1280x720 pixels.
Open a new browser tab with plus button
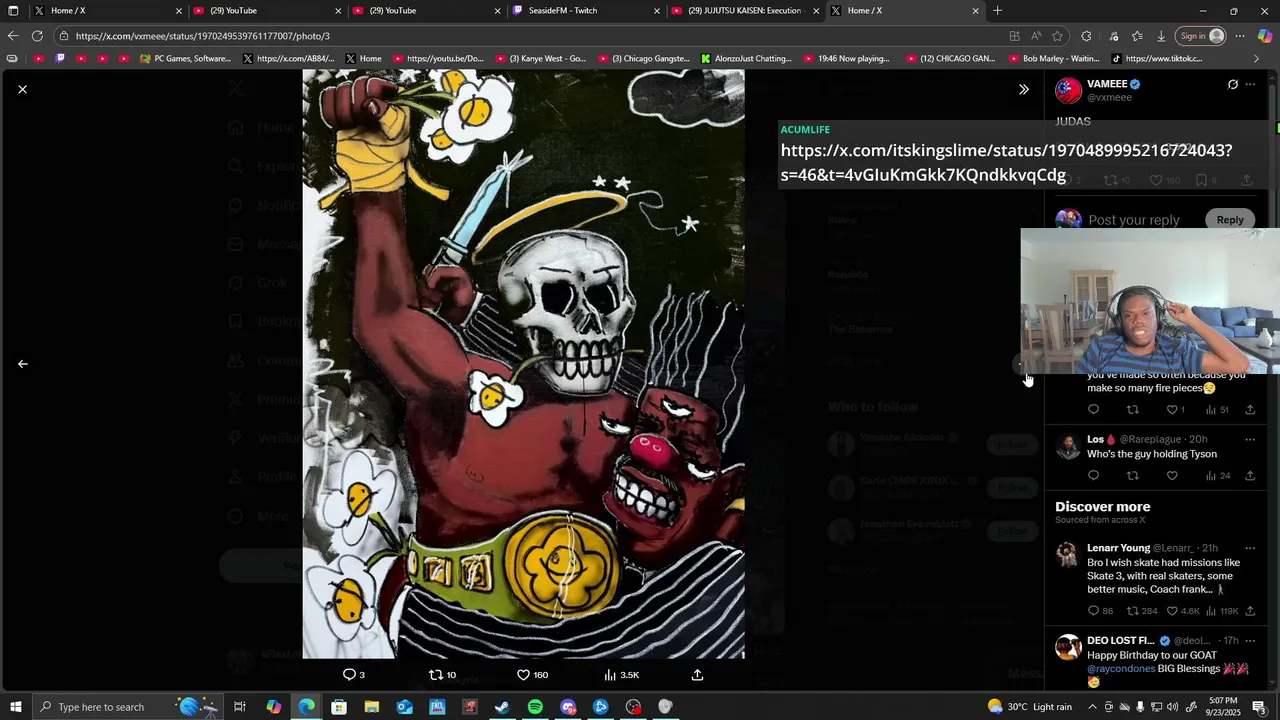point(997,11)
